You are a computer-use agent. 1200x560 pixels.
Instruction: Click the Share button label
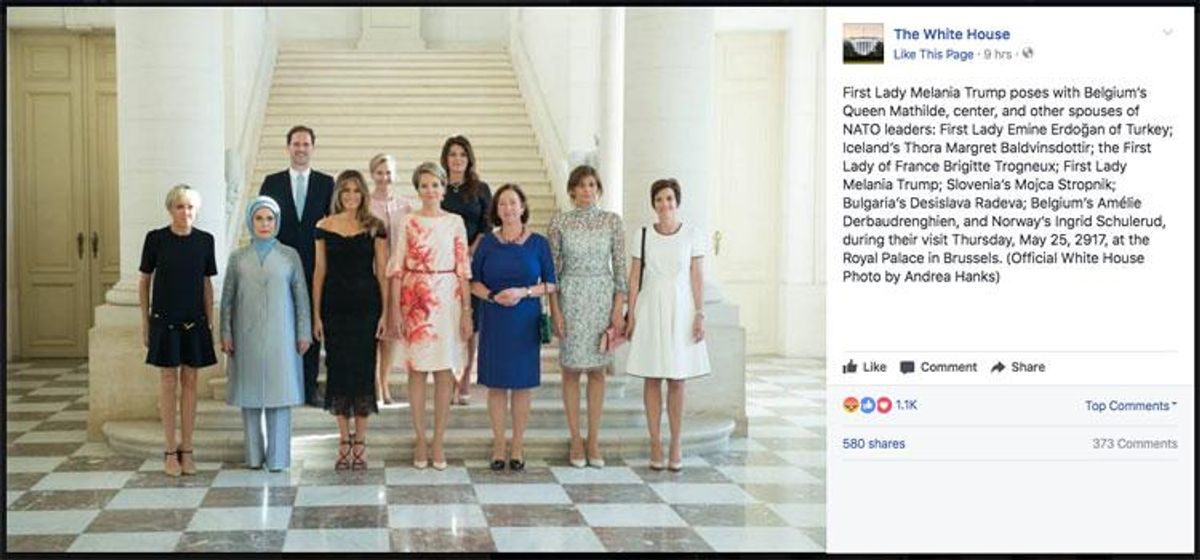tap(1027, 367)
